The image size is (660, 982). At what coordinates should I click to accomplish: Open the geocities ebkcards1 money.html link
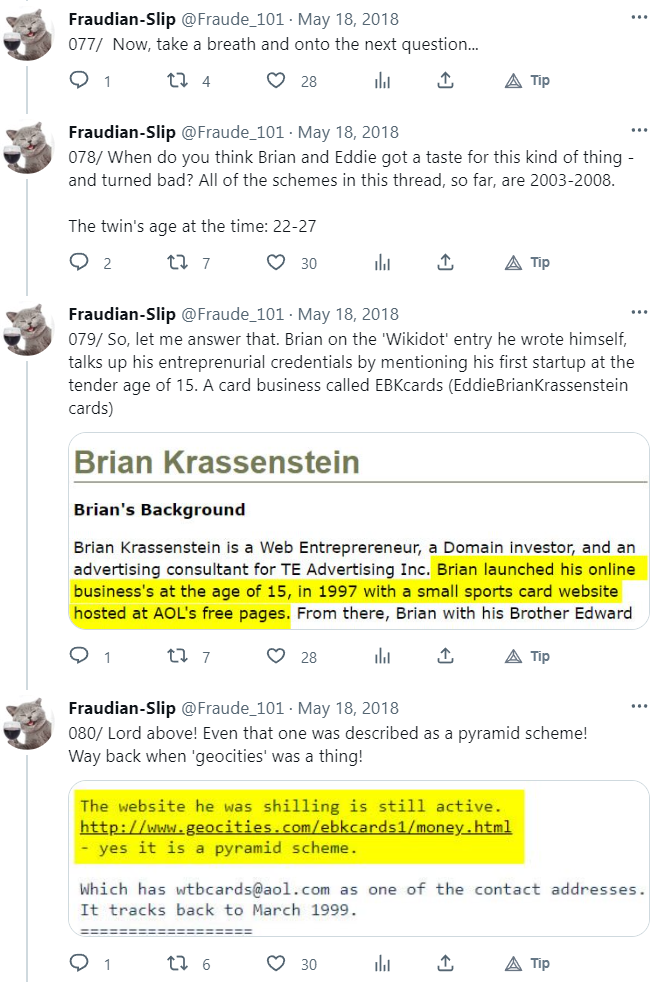[x=296, y=827]
